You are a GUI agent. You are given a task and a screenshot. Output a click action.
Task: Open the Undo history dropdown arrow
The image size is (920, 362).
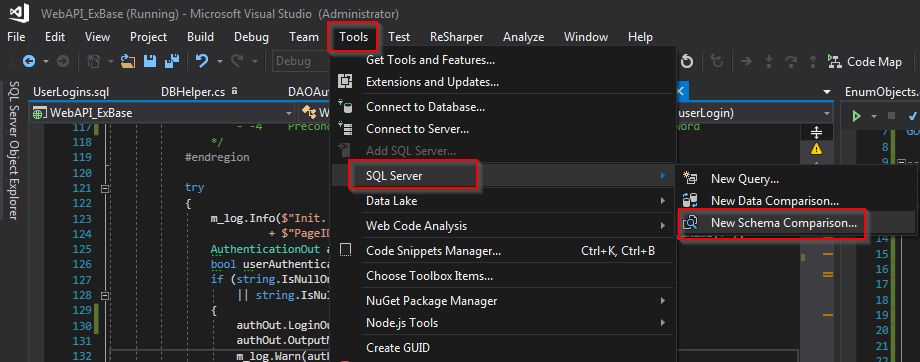pos(219,61)
